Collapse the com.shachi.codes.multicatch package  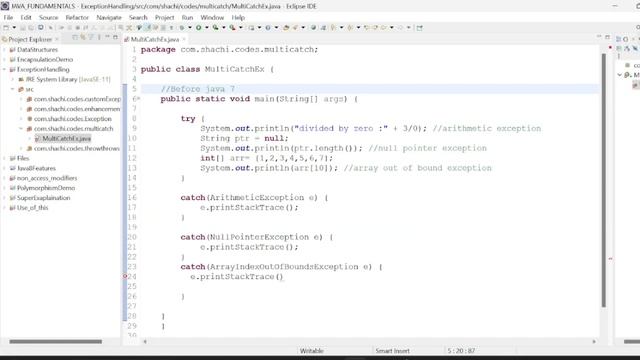pos(21,129)
